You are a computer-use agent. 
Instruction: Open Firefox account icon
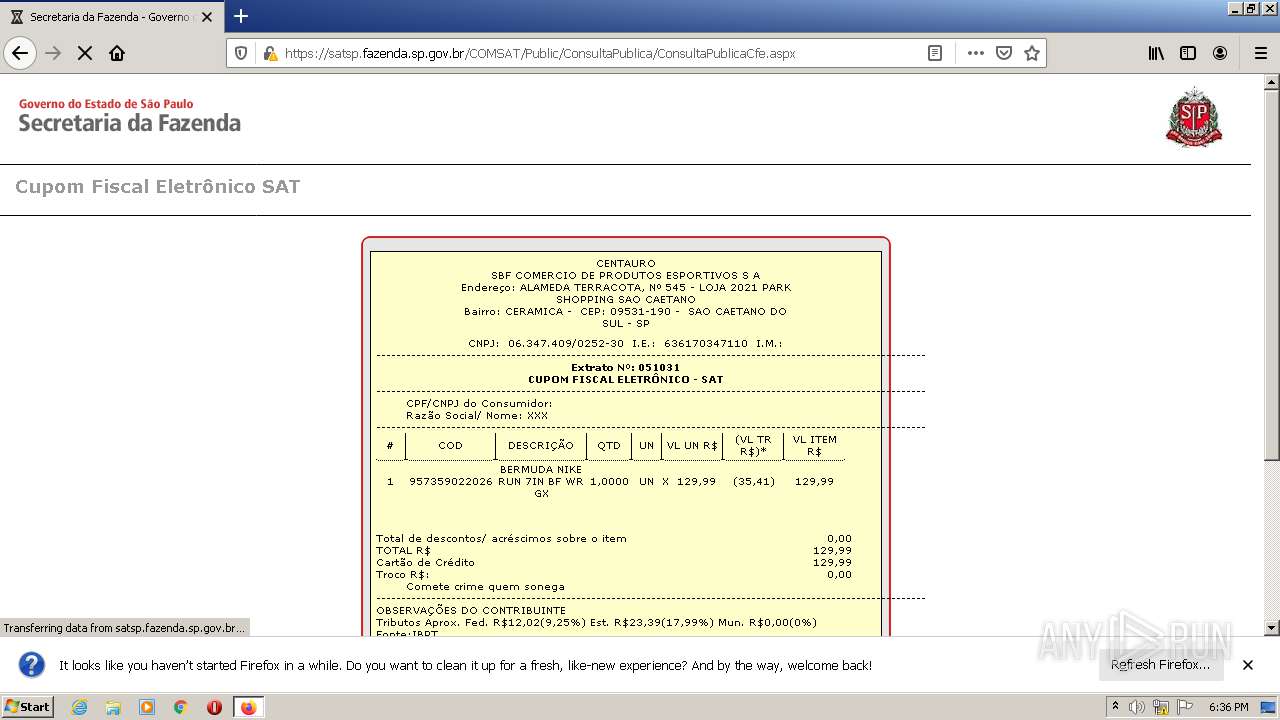(x=1220, y=53)
